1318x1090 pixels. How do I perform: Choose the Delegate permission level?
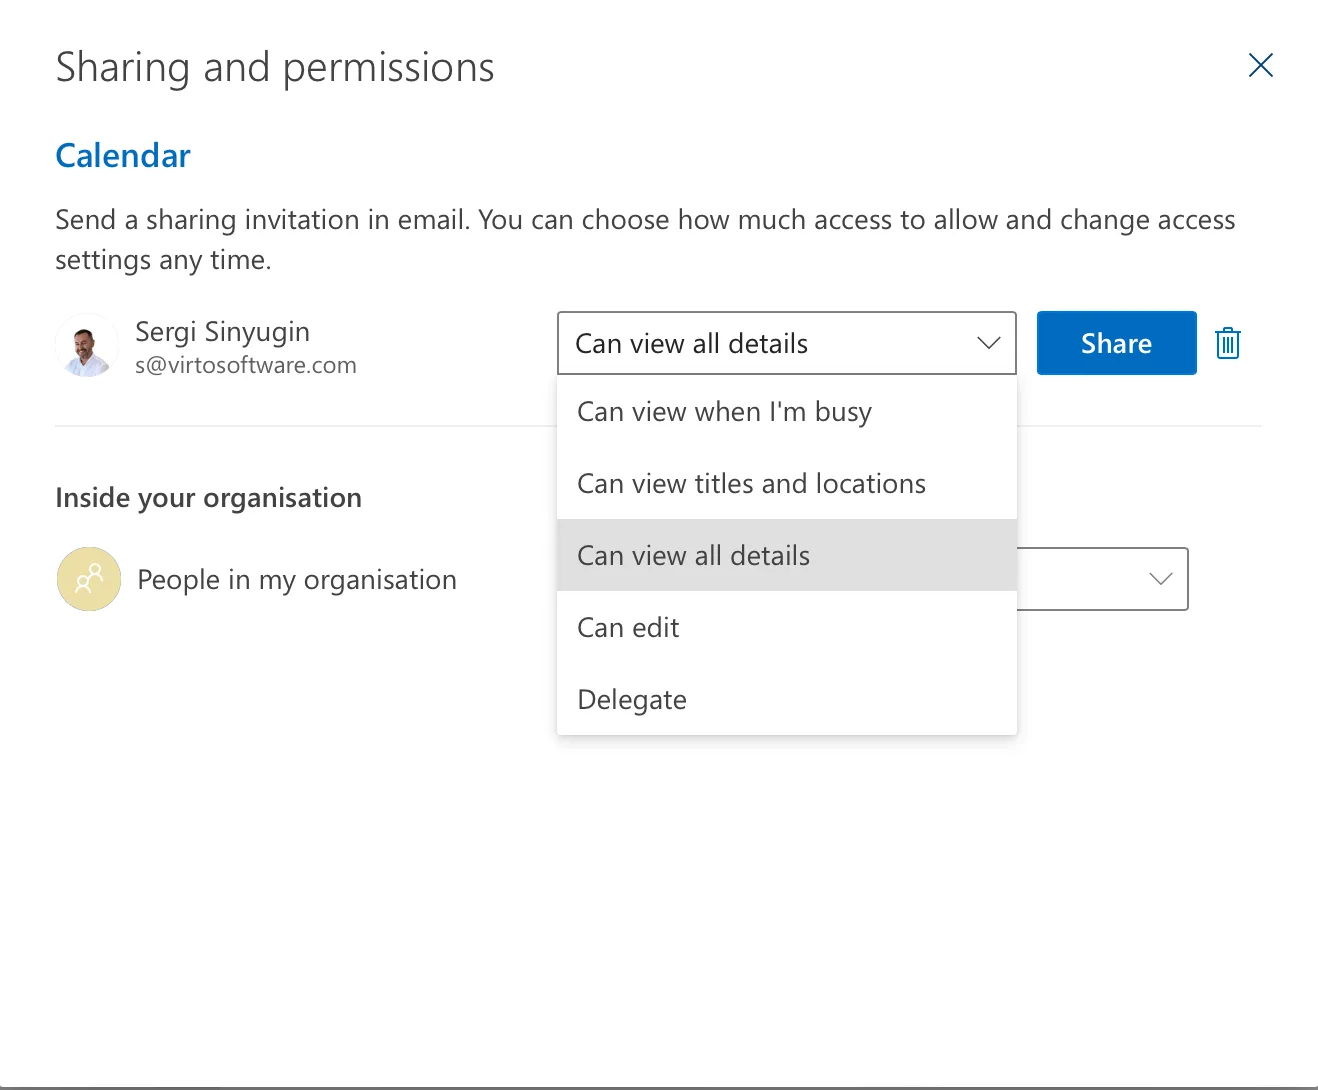[x=631, y=699]
